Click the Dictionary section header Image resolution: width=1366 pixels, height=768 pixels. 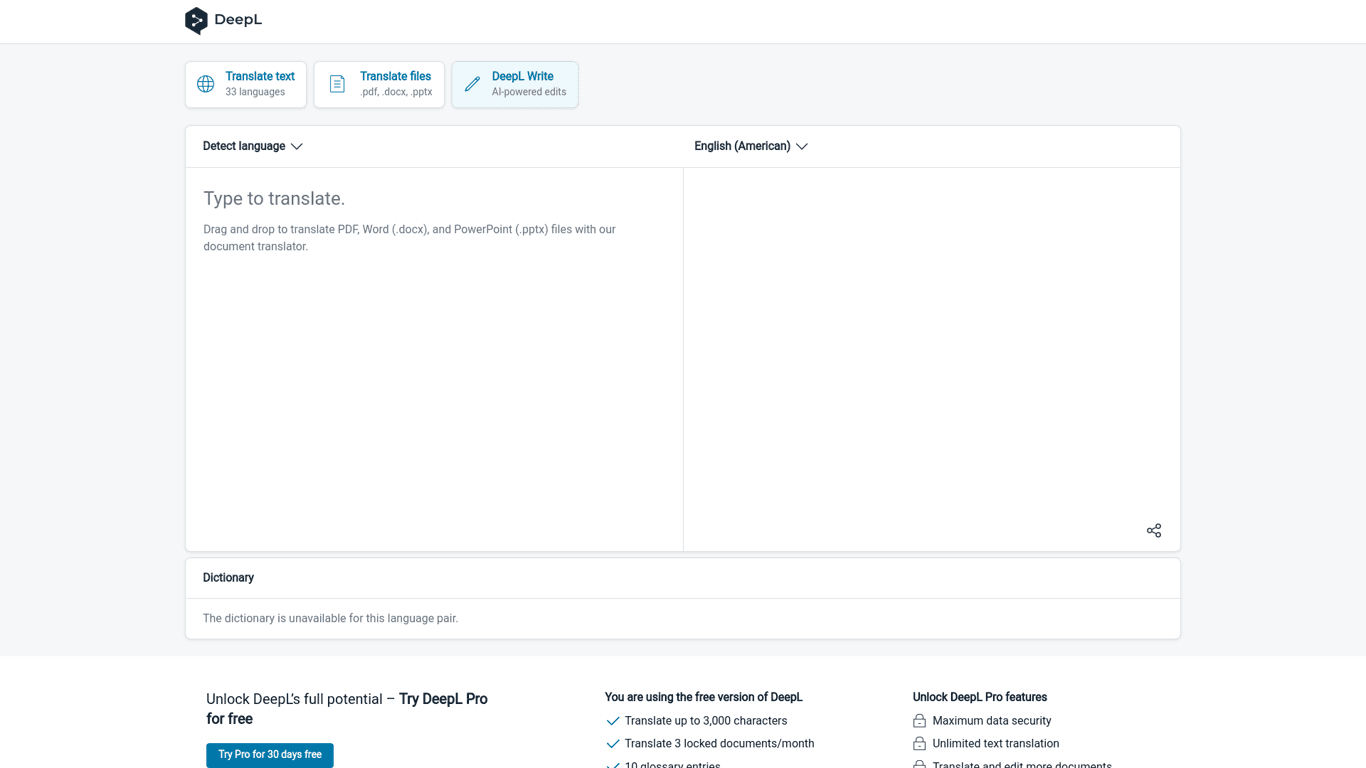pyautogui.click(x=228, y=578)
